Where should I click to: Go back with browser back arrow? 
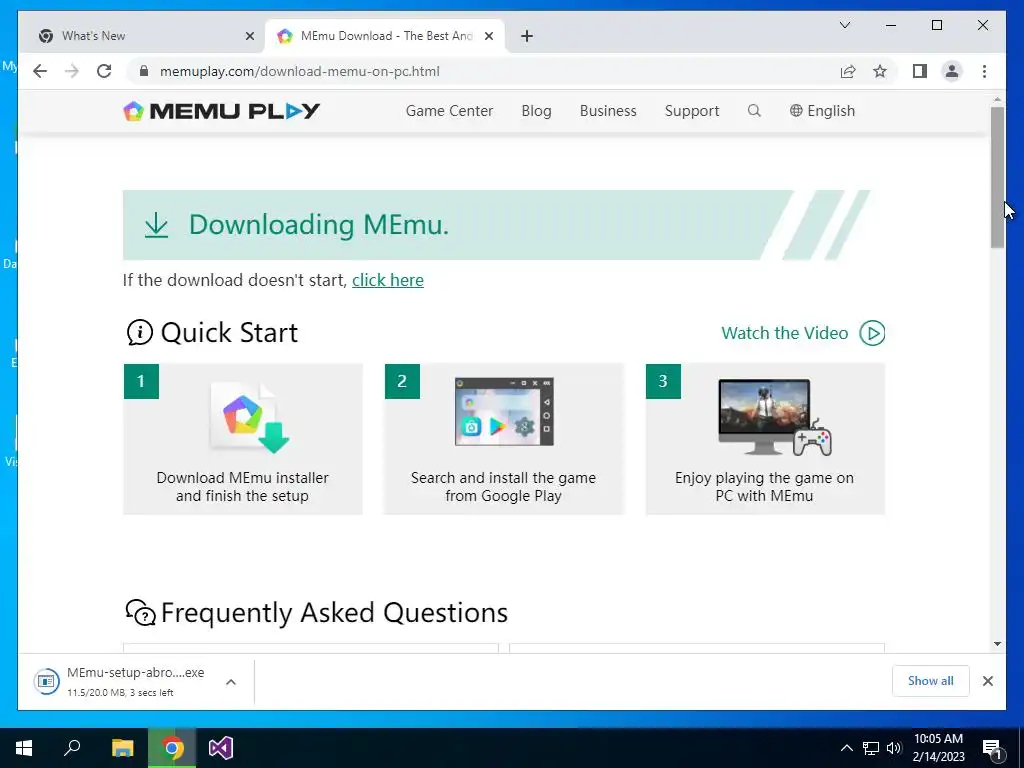click(x=40, y=71)
